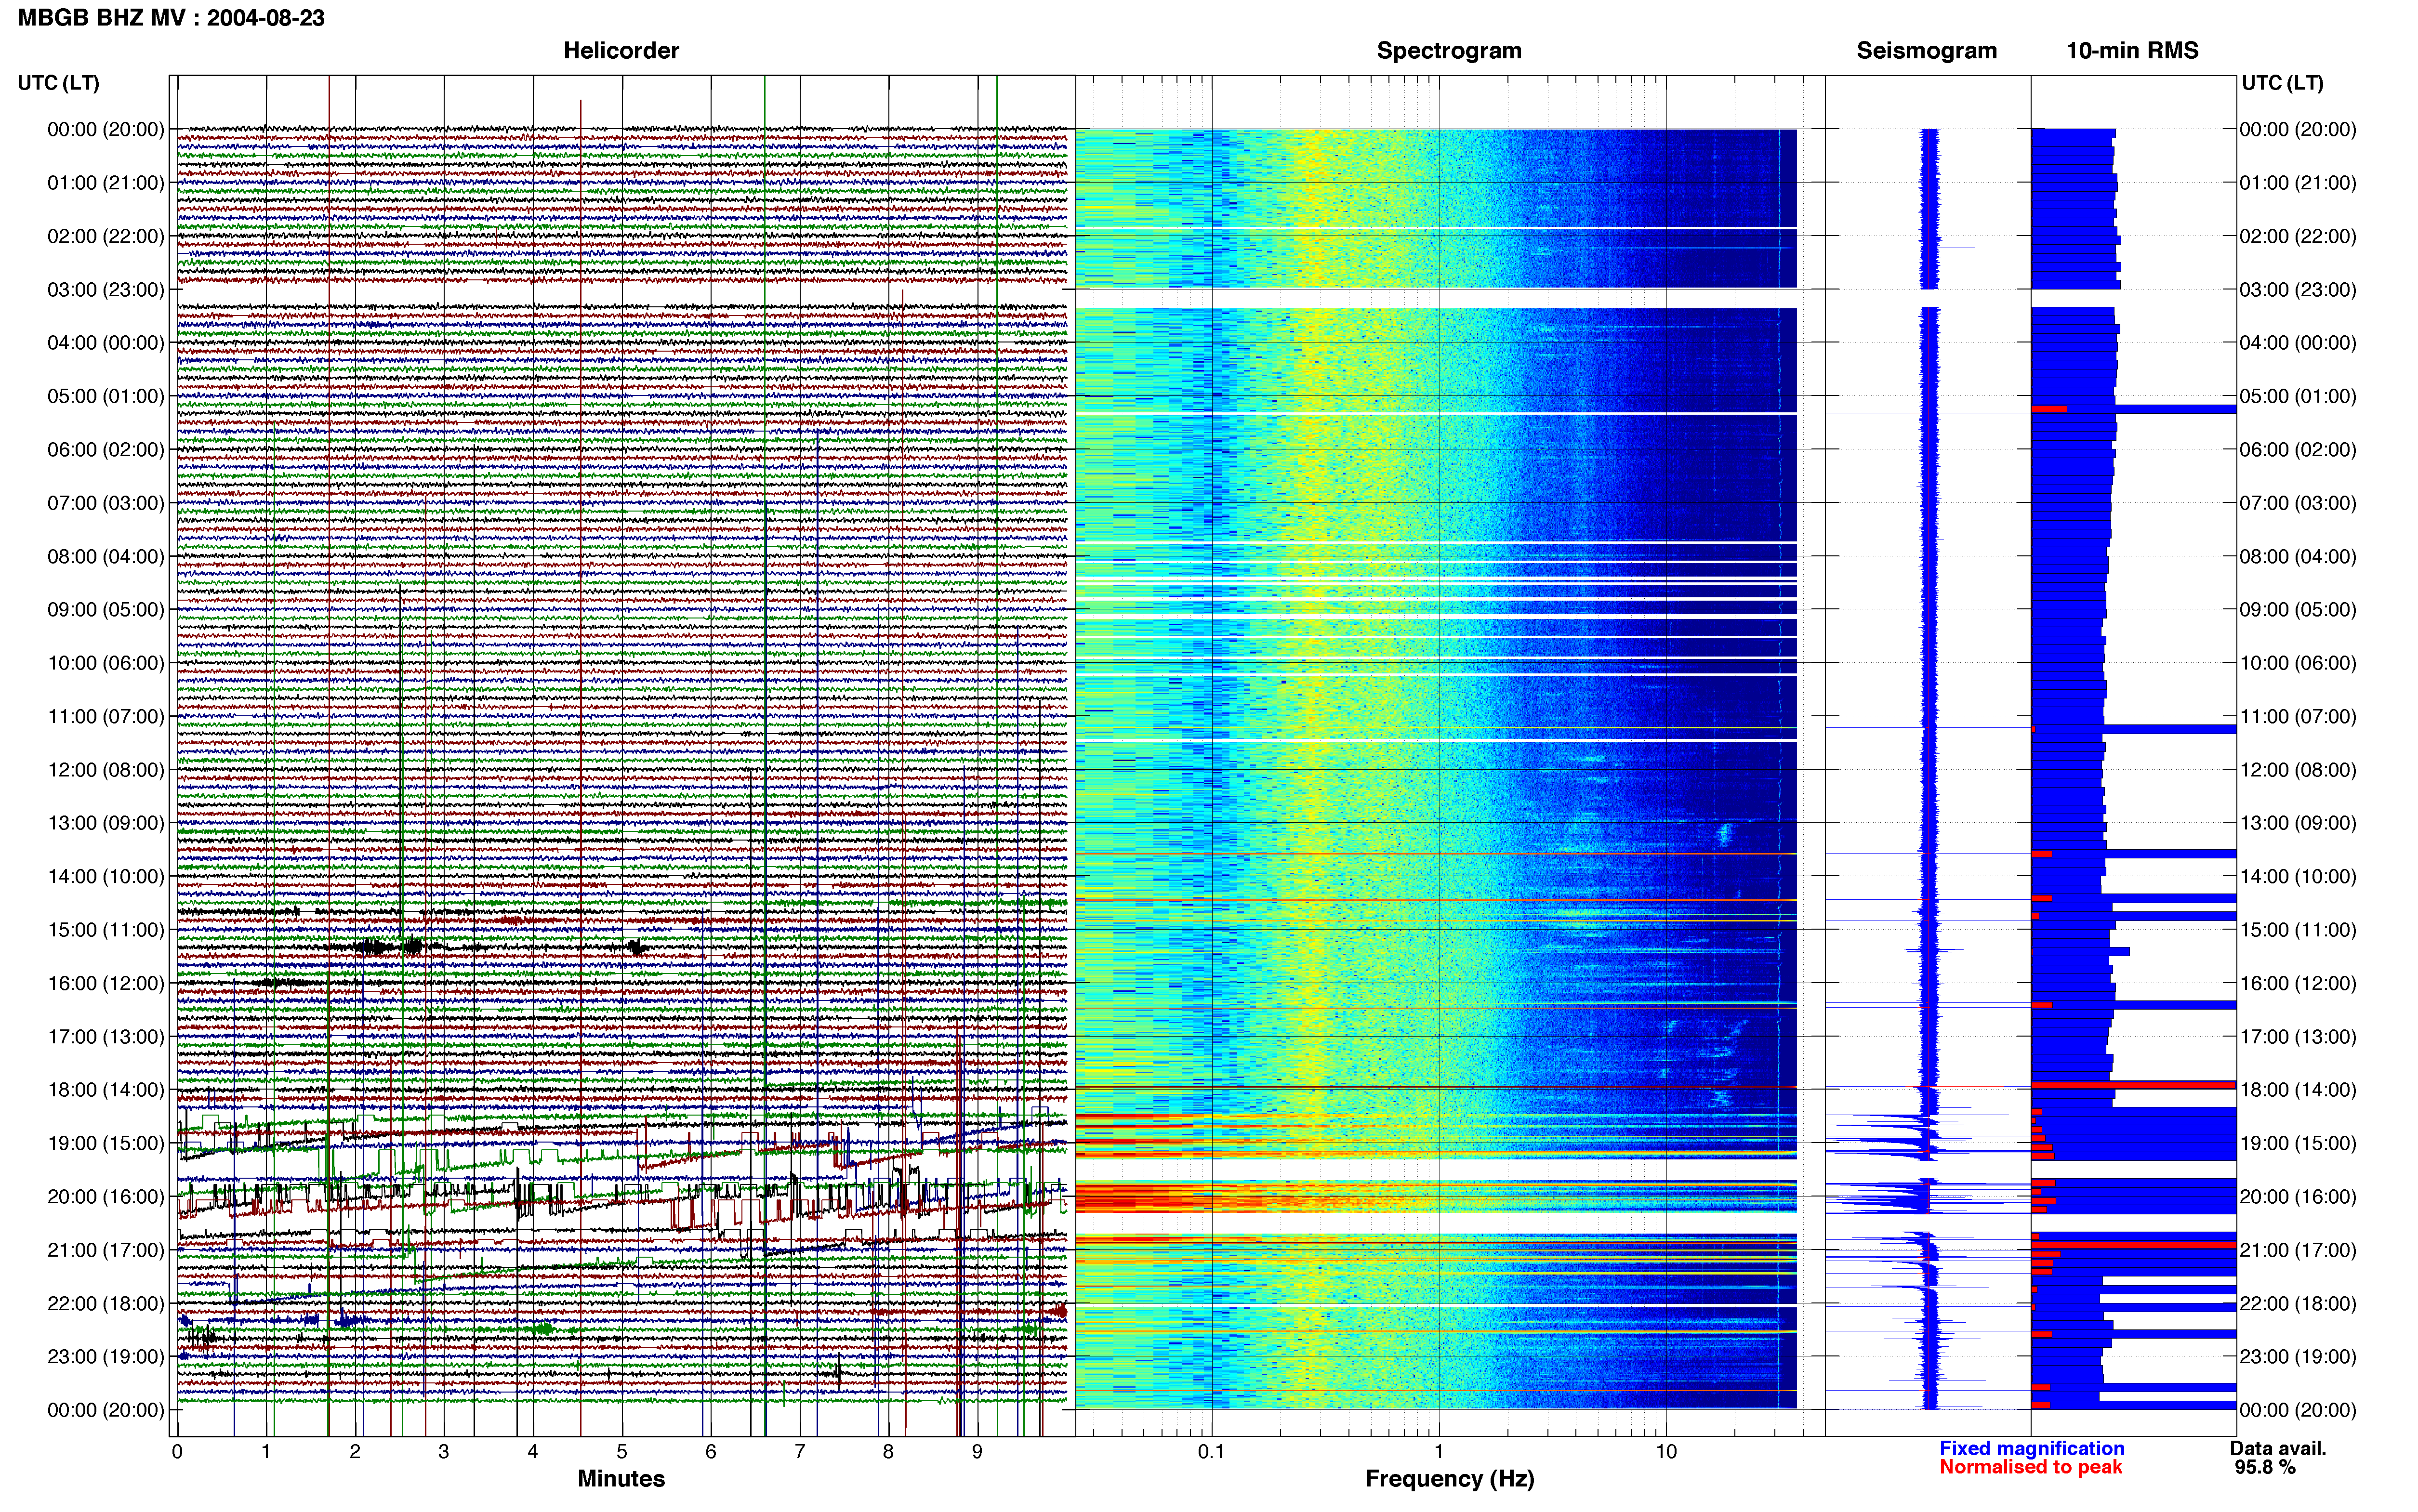Click the left '09:00 (05:00)' time label
2418x1512 pixels.
pos(106,610)
